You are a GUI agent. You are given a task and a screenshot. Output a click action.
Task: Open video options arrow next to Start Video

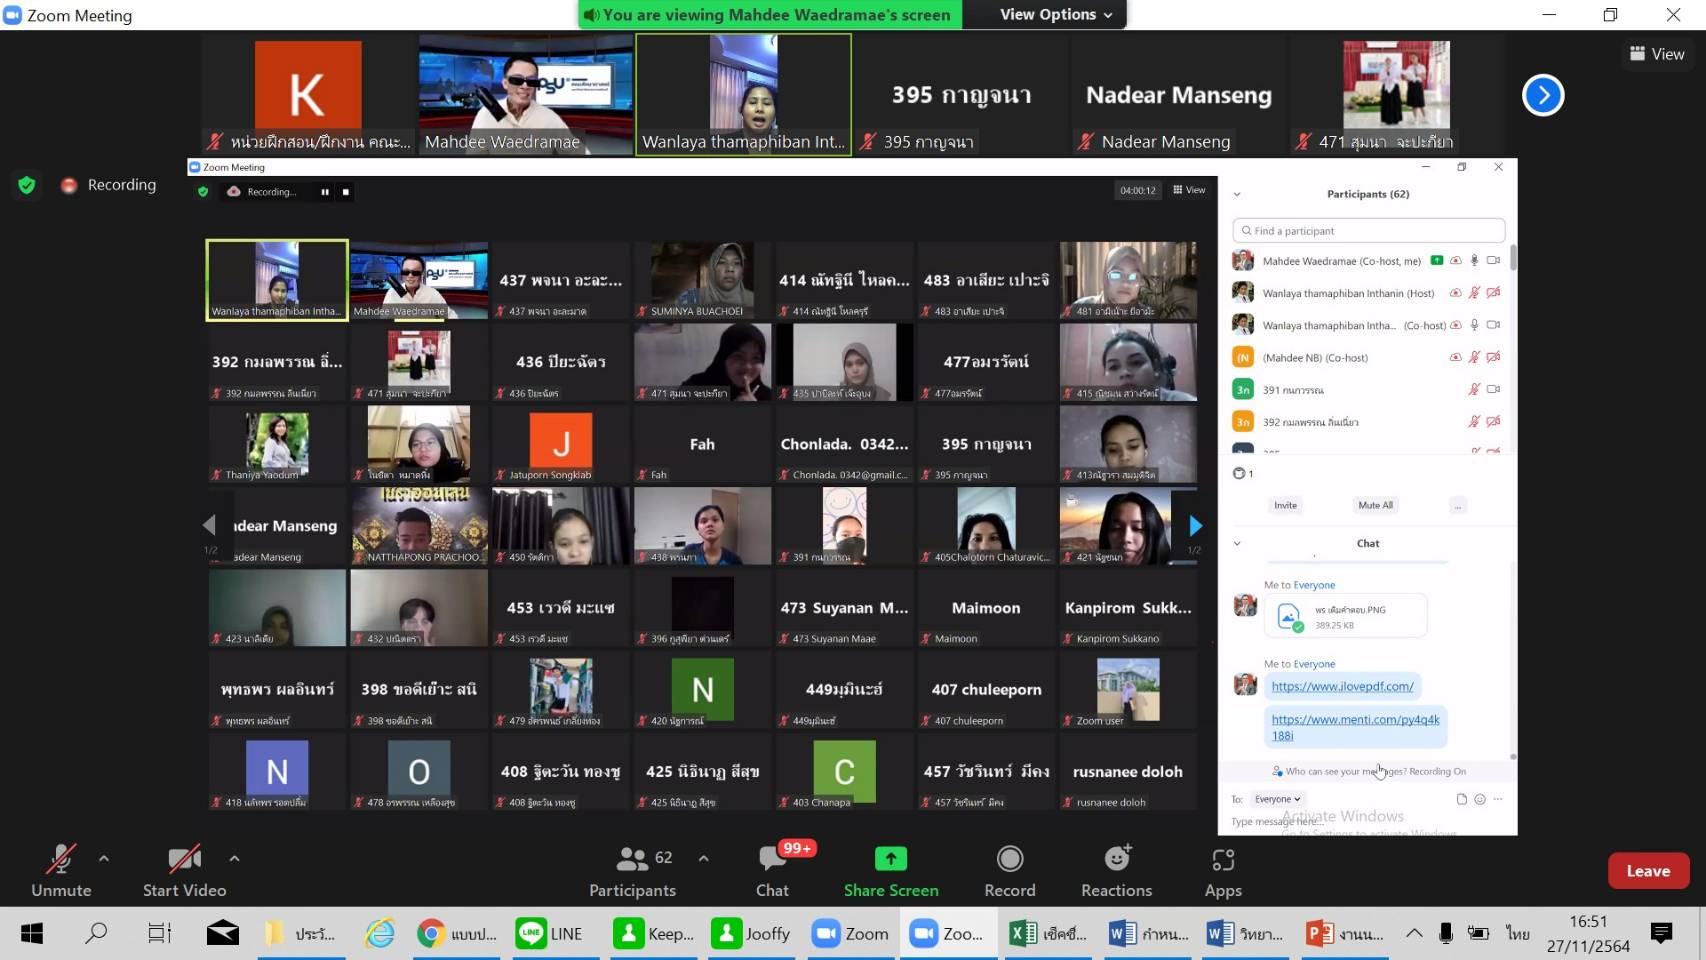point(234,858)
